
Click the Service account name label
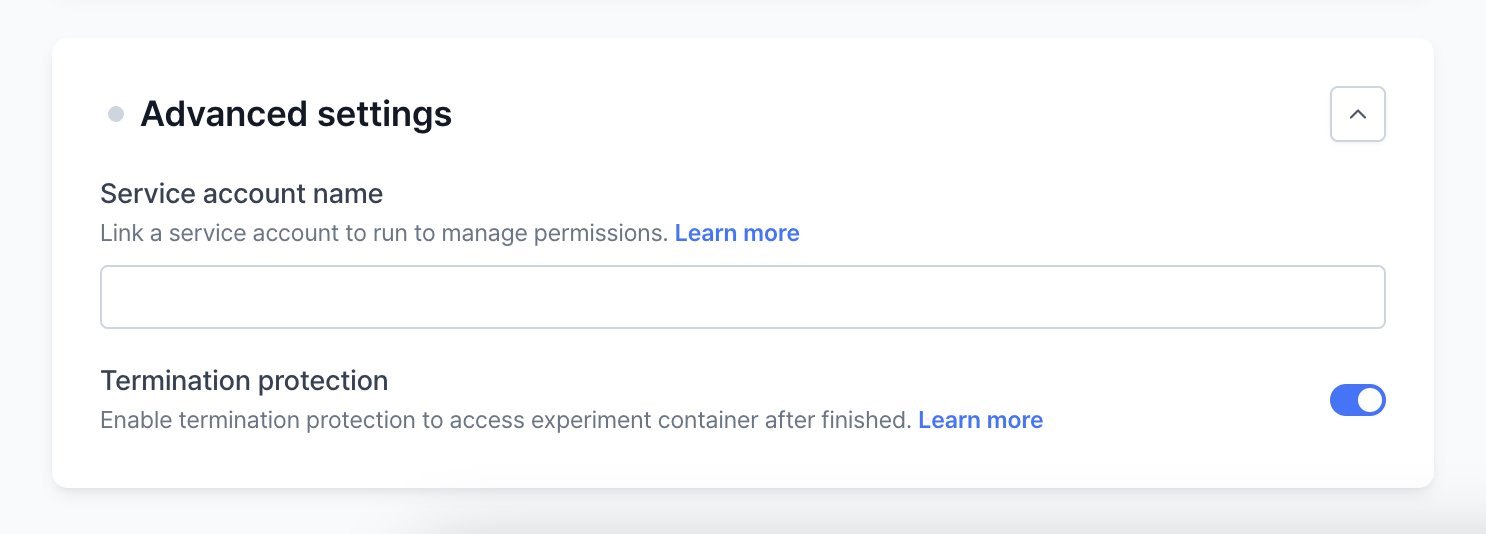click(x=241, y=193)
